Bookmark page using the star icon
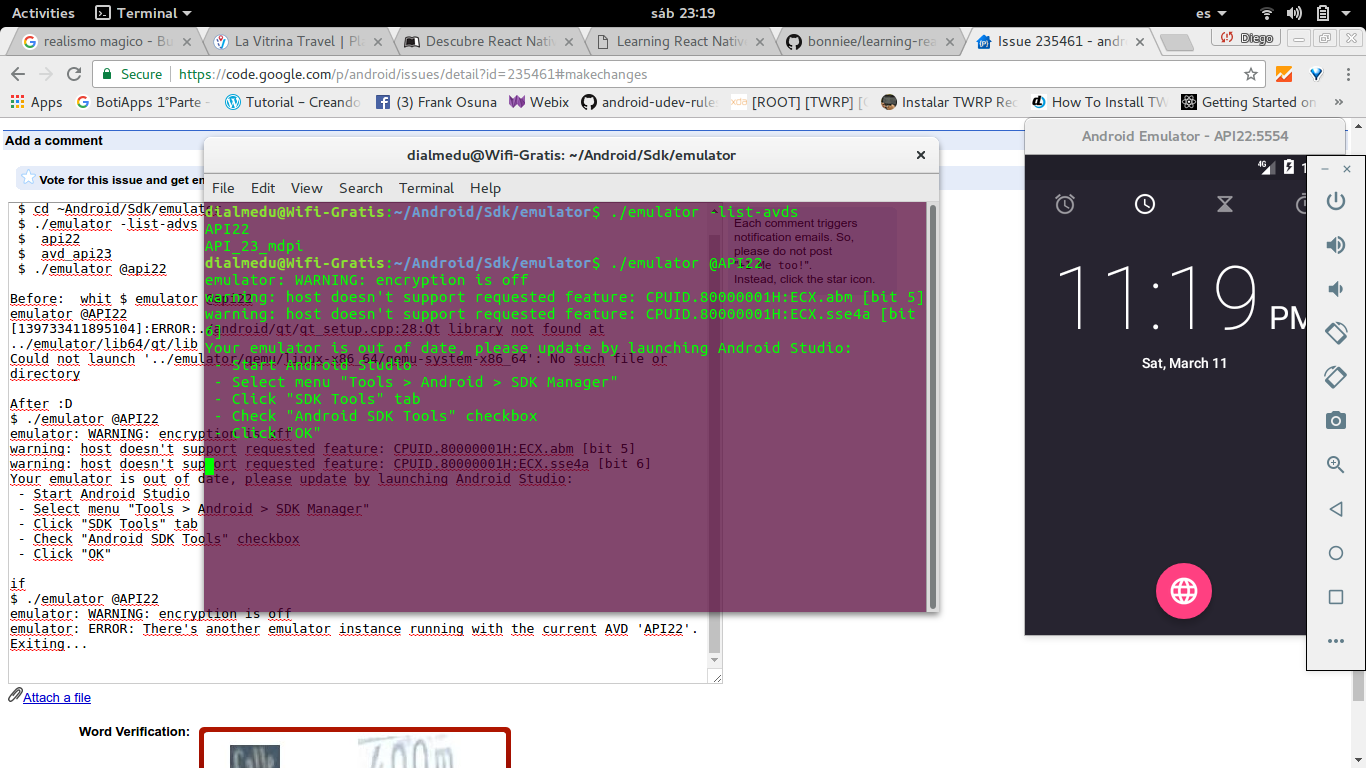Screen dimensions: 1366x768 pos(1250,74)
